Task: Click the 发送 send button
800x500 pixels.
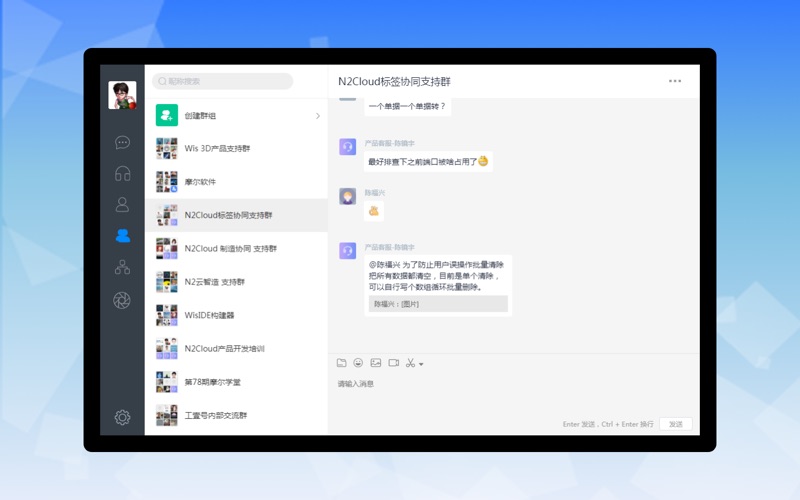Action: pyautogui.click(x=676, y=424)
